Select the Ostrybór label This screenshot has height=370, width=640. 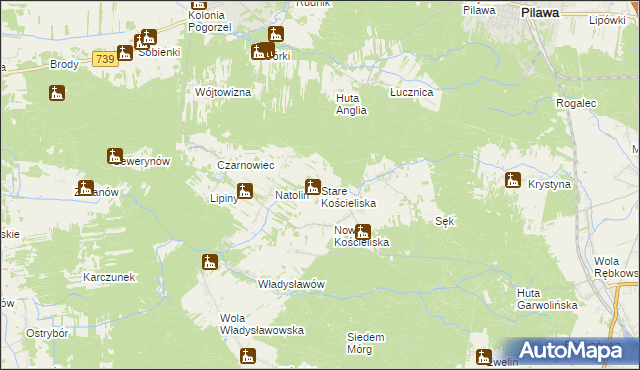[x=47, y=334]
